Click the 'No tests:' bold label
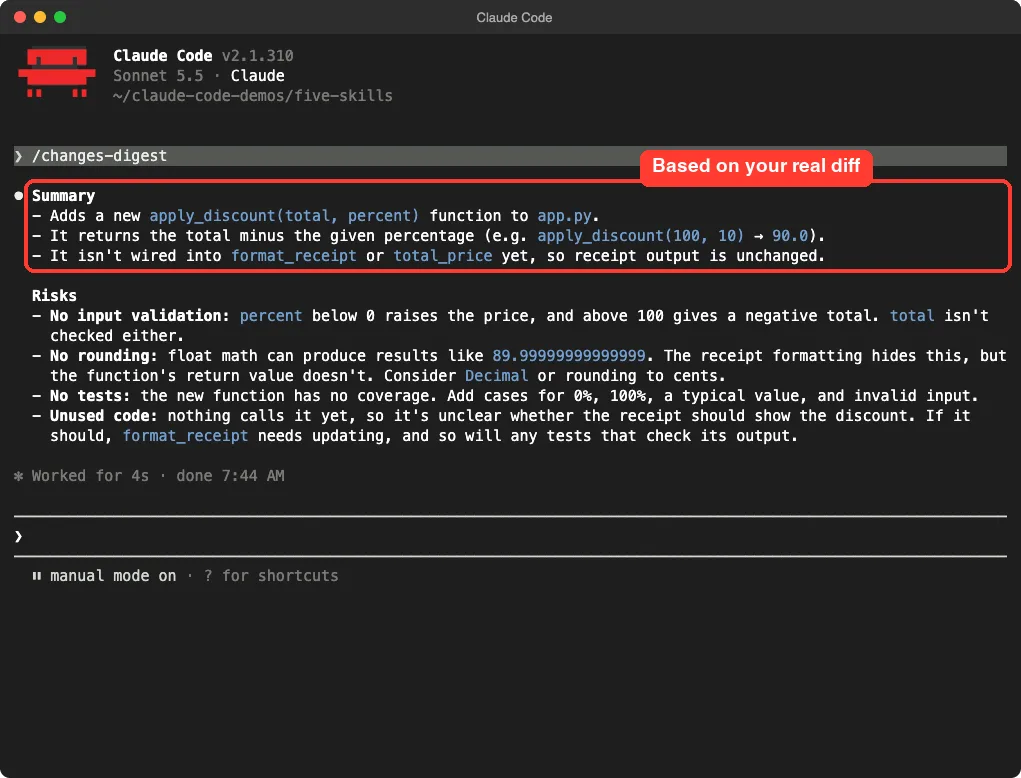The width and height of the screenshot is (1021, 778). click(x=90, y=396)
